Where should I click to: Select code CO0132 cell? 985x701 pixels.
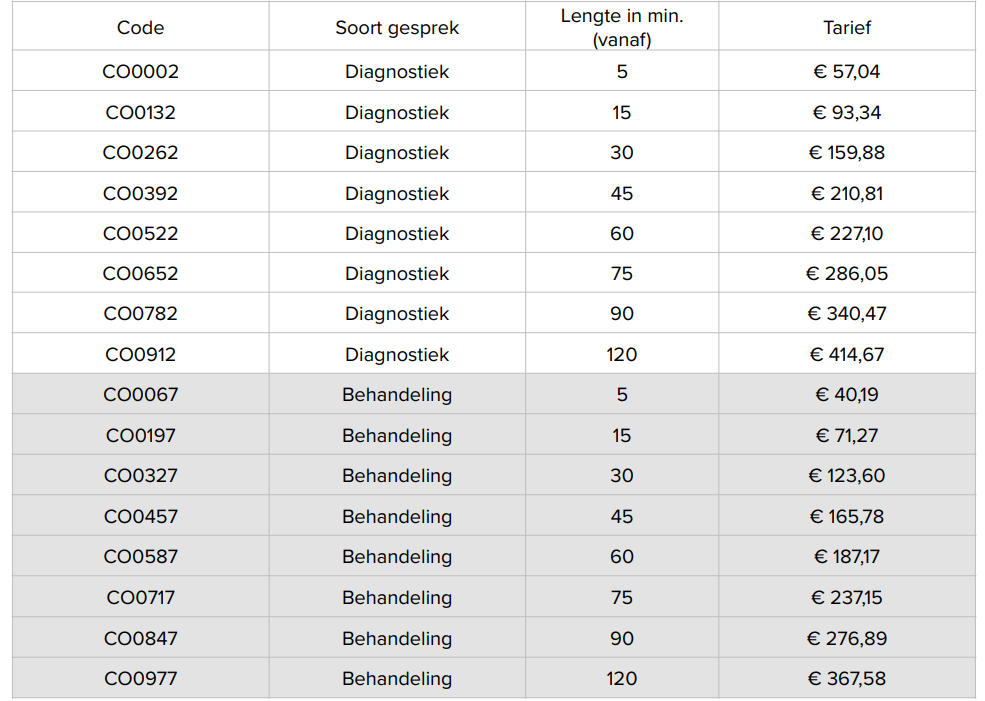pos(140,112)
